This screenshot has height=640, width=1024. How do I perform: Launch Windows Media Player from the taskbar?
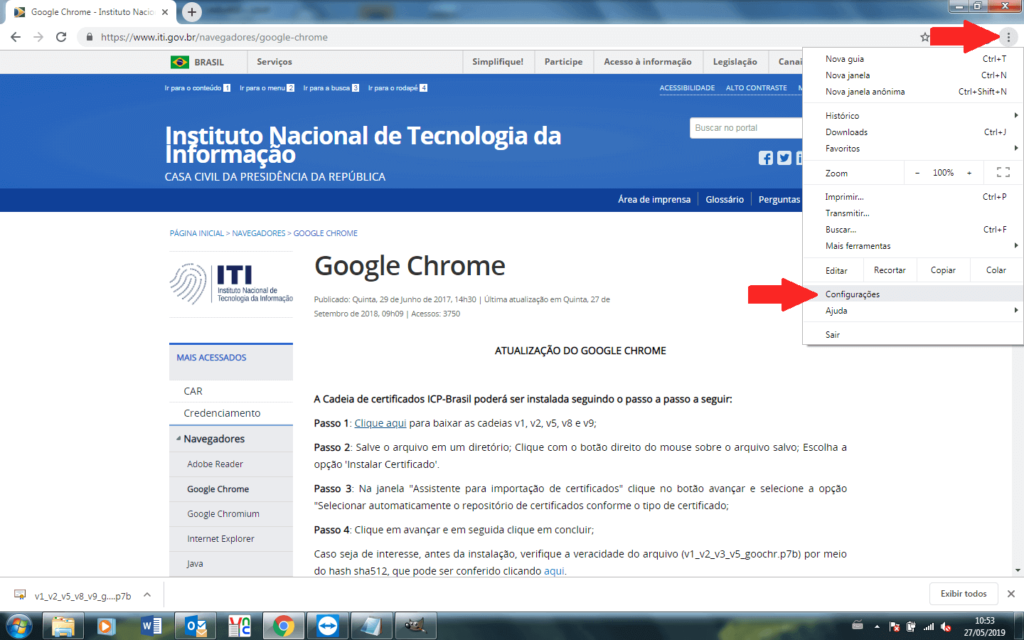click(106, 626)
